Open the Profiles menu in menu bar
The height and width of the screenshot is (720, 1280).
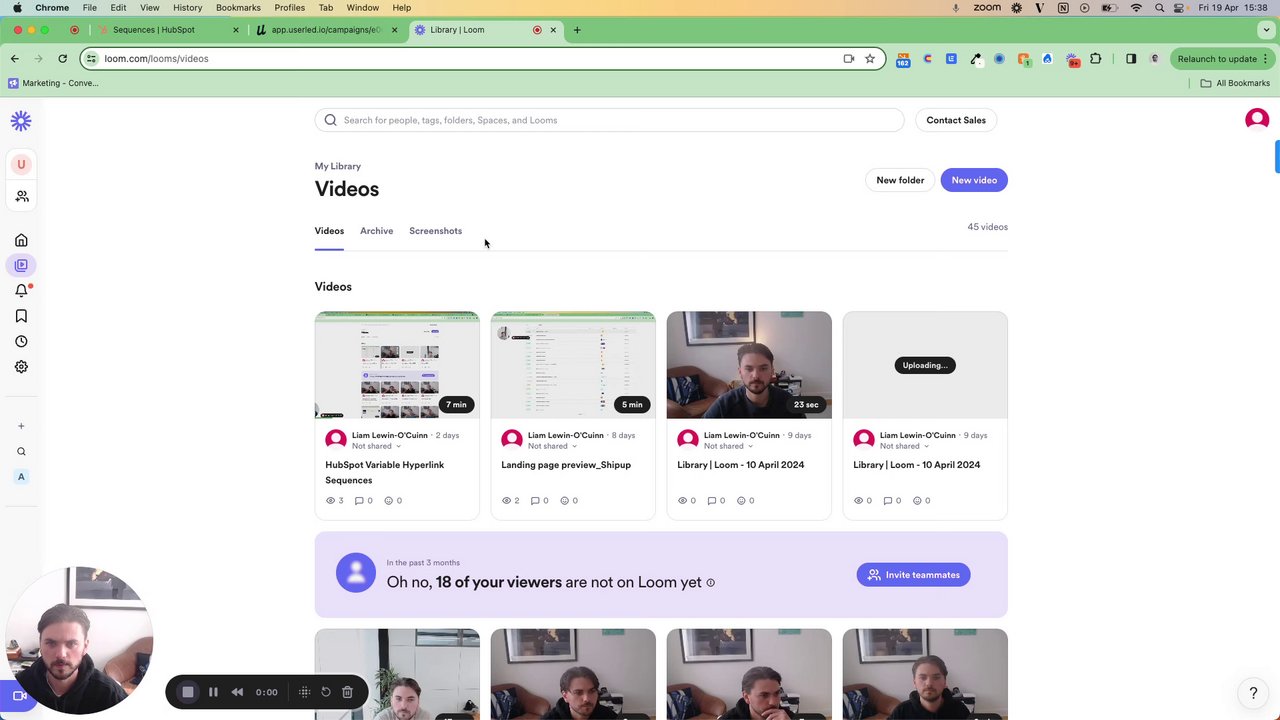pos(289,8)
